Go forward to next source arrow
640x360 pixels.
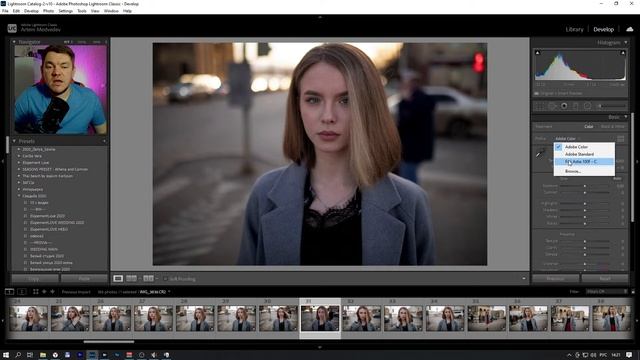pos(52,292)
